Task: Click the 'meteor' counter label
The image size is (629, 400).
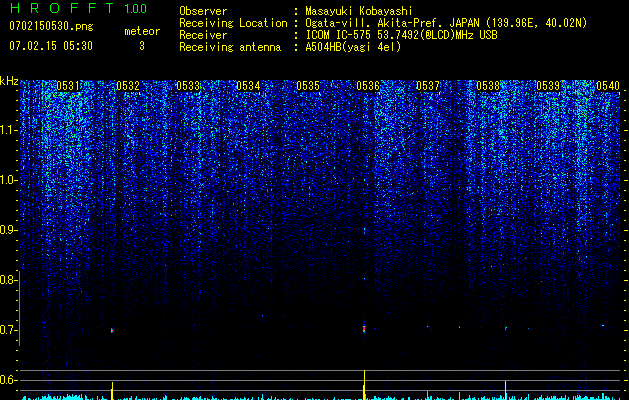Action: click(x=142, y=31)
